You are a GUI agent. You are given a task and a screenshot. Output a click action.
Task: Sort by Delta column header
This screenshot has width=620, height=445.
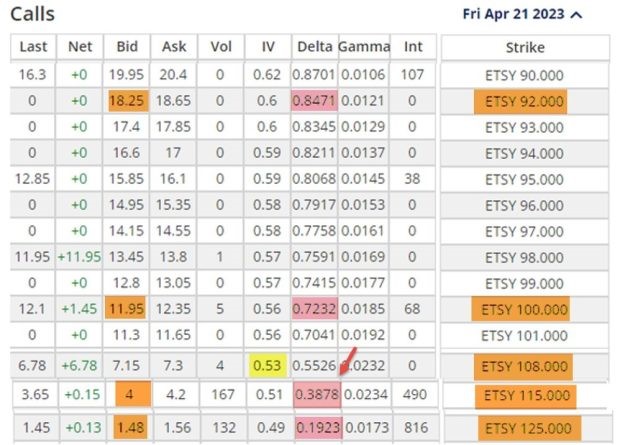(x=314, y=47)
